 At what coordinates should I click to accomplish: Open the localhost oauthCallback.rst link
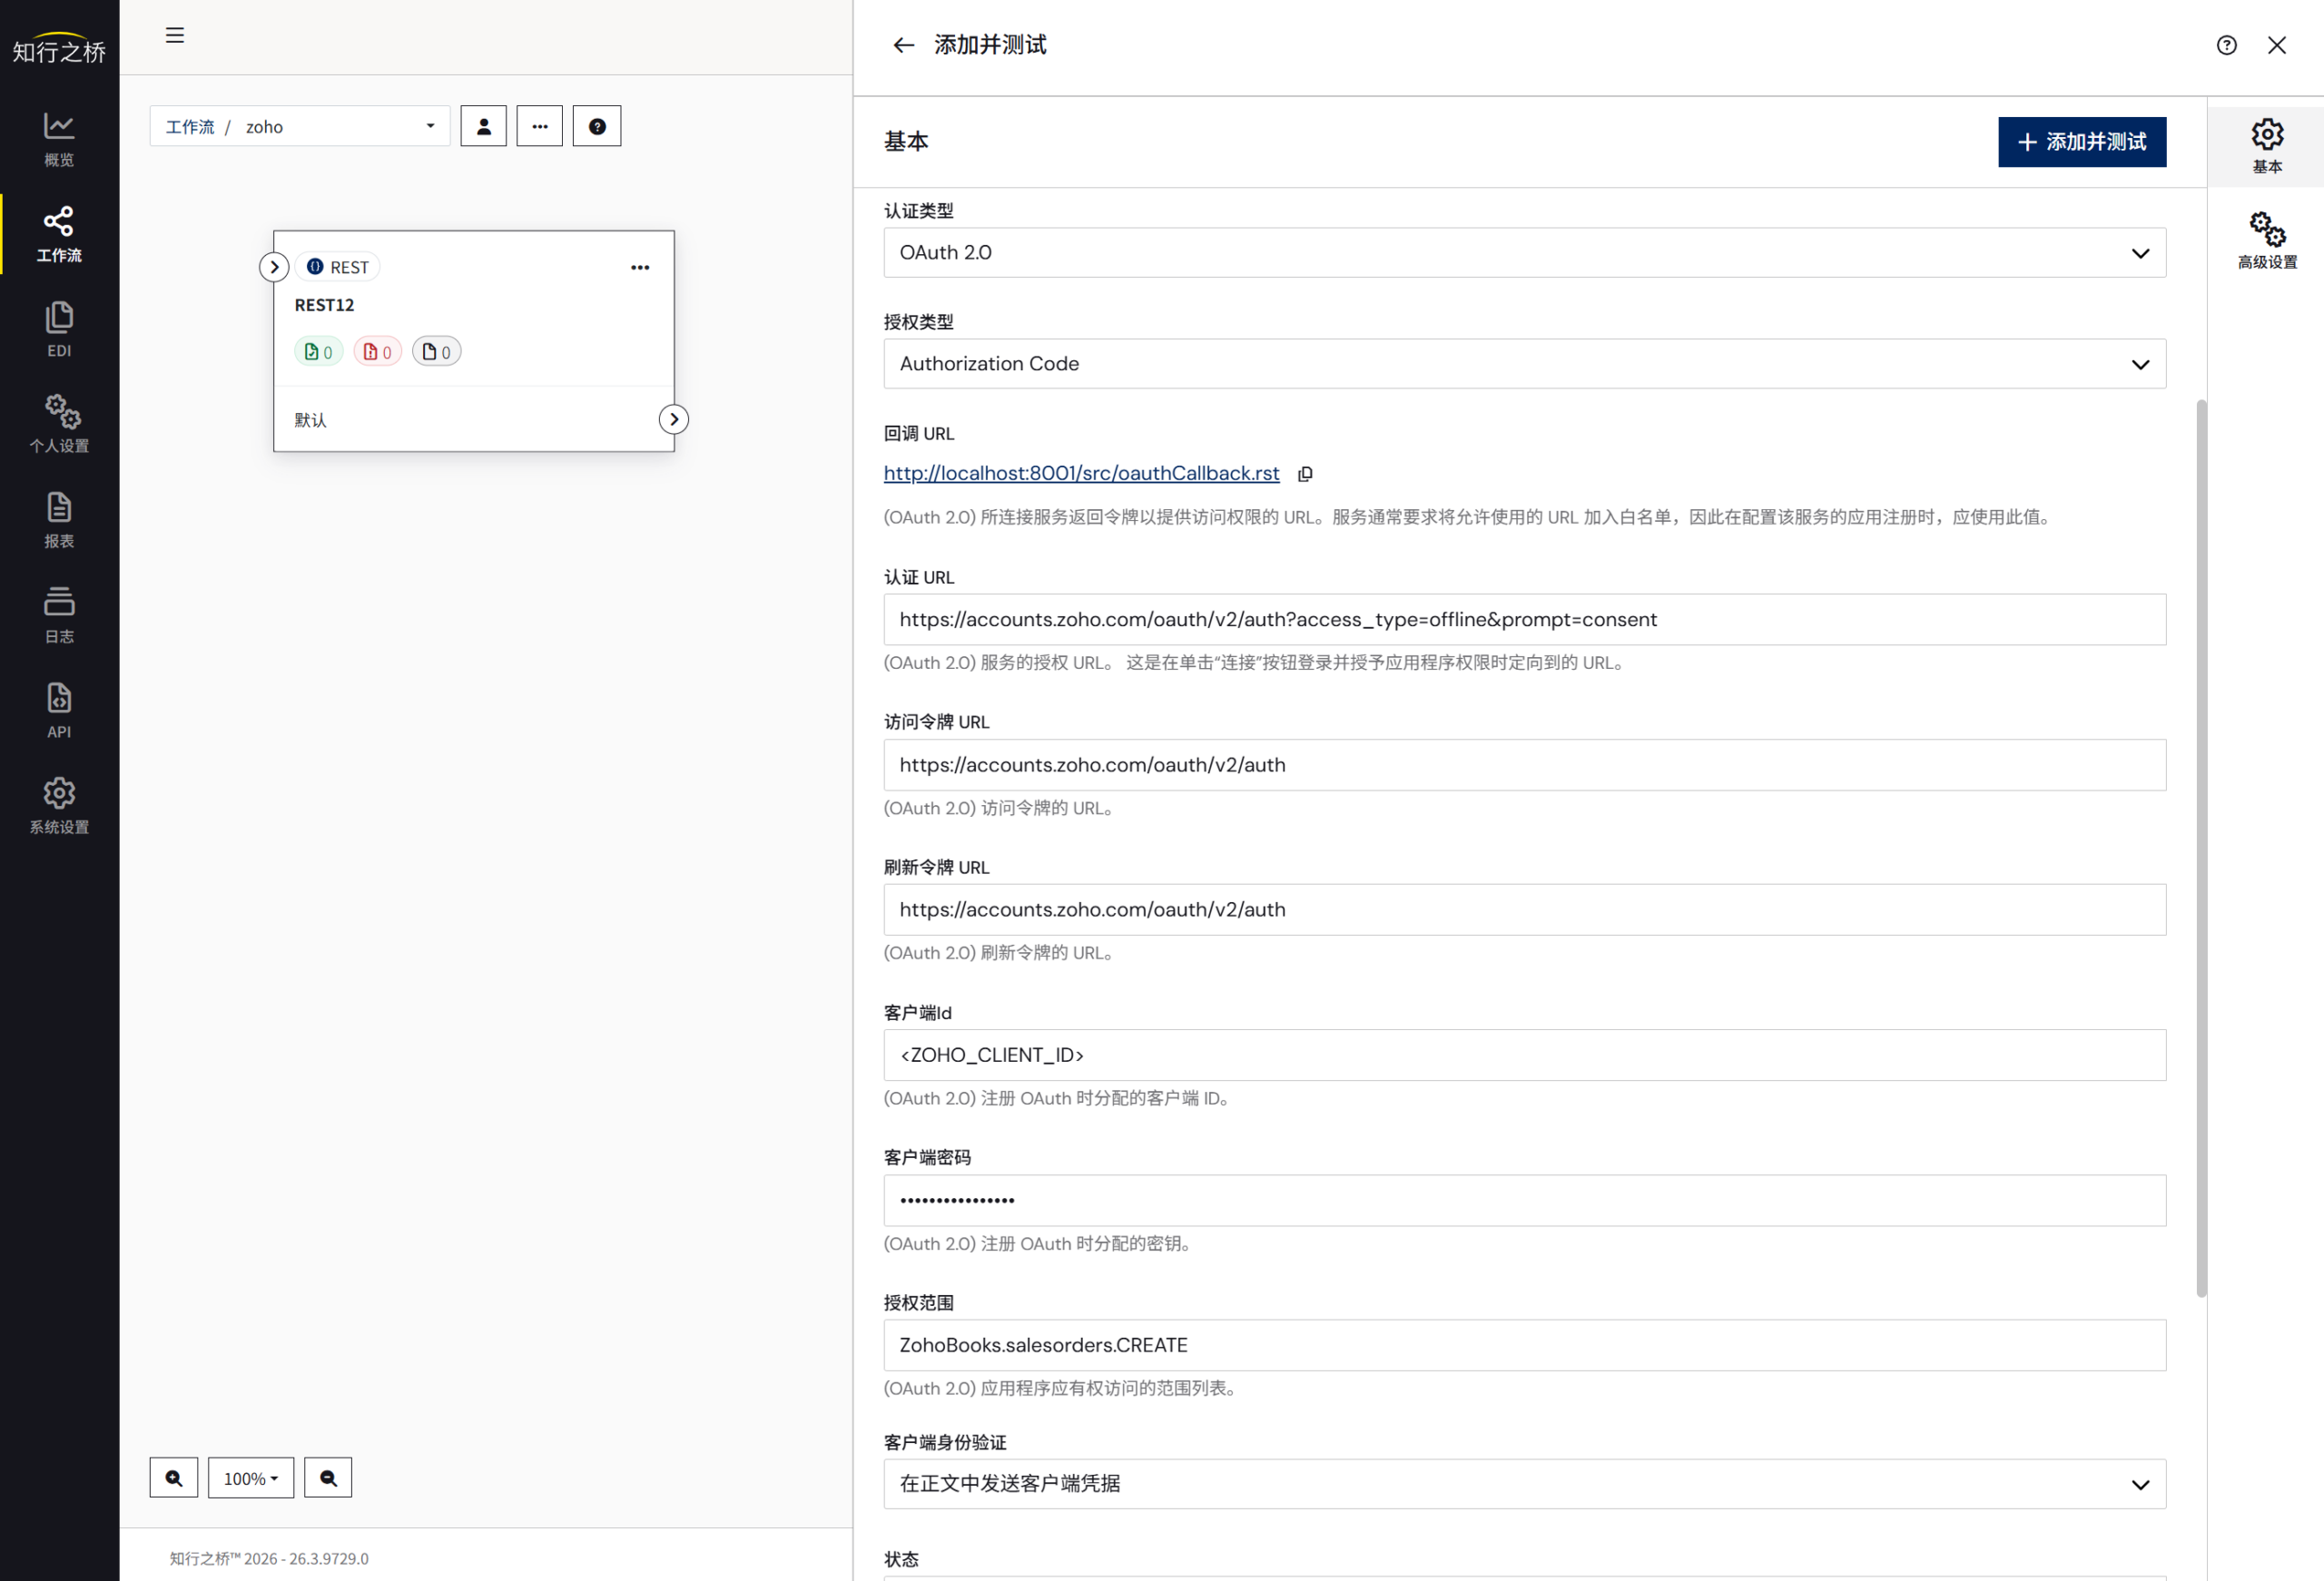point(1081,473)
